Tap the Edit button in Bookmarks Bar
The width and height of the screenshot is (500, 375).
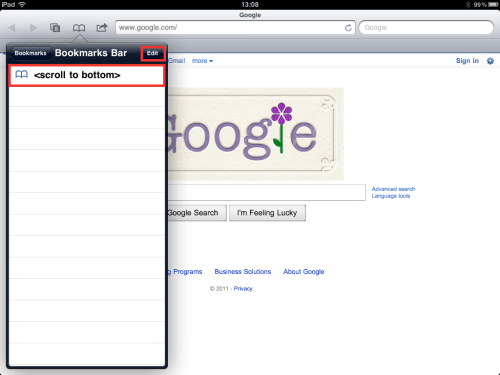pos(153,53)
